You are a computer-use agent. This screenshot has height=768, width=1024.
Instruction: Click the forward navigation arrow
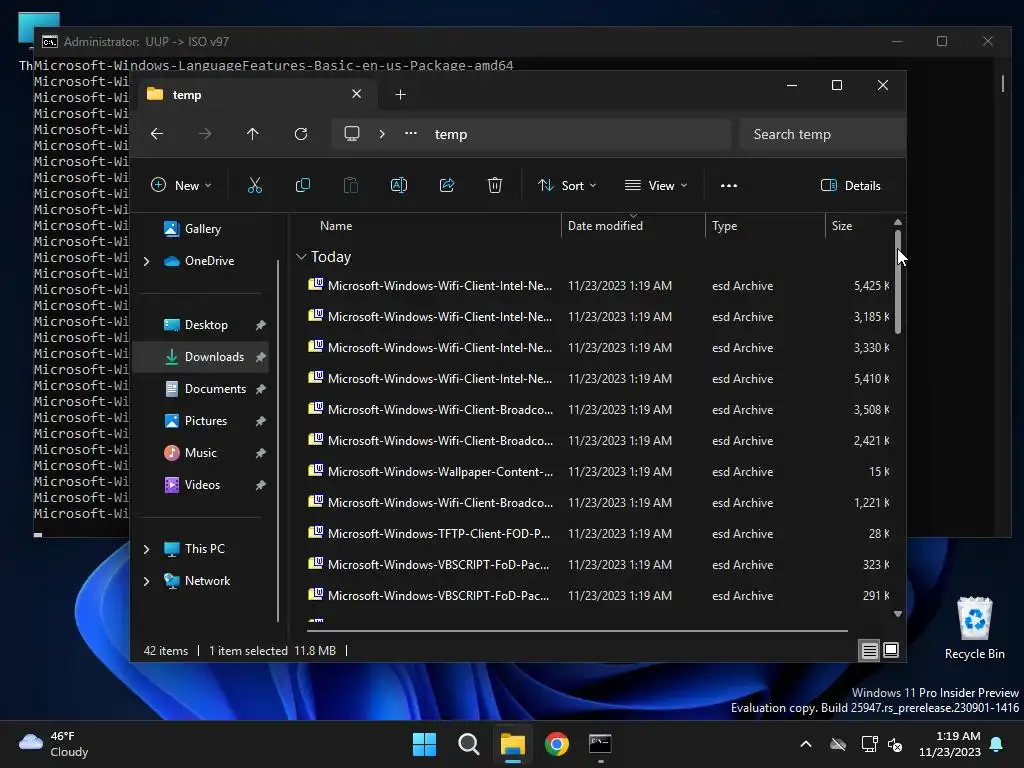pos(205,134)
